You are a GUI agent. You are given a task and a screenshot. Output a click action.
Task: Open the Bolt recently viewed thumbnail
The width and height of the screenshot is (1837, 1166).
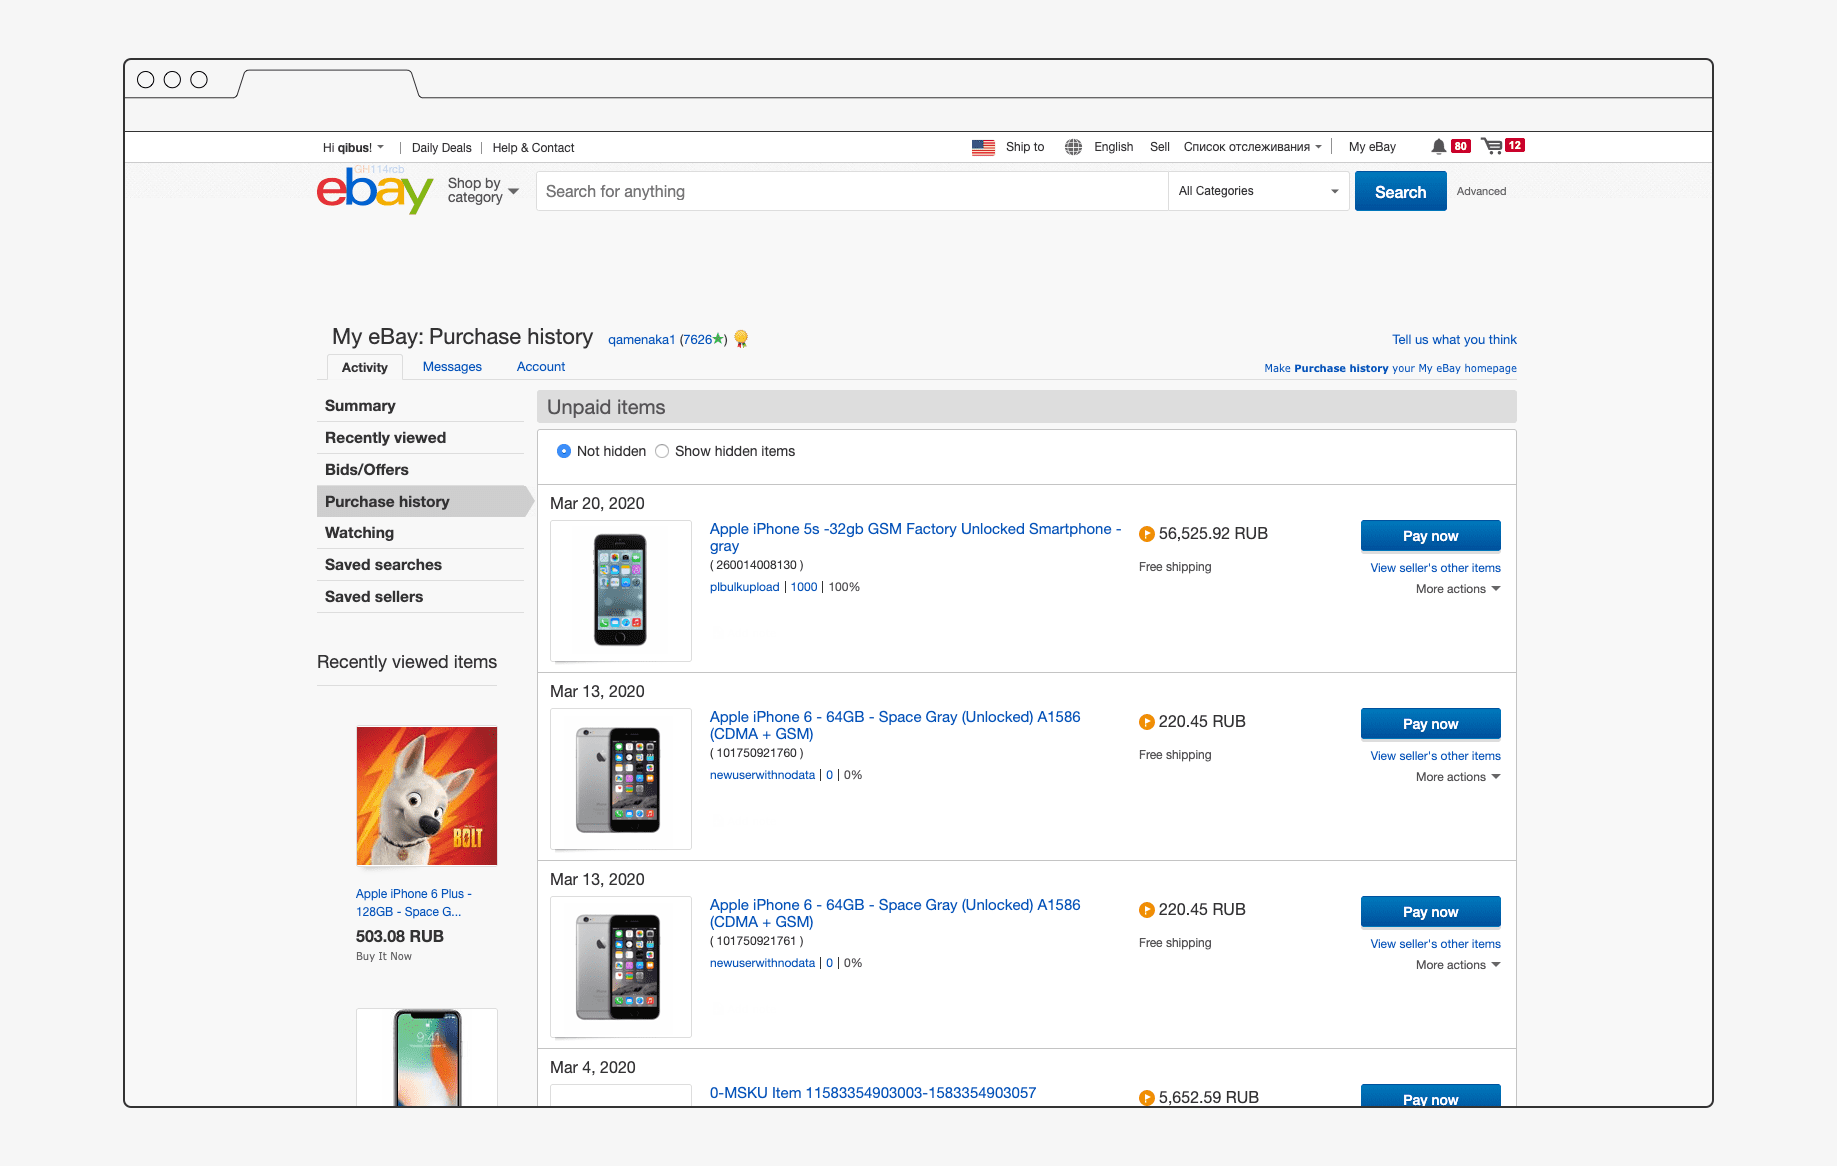click(x=427, y=796)
